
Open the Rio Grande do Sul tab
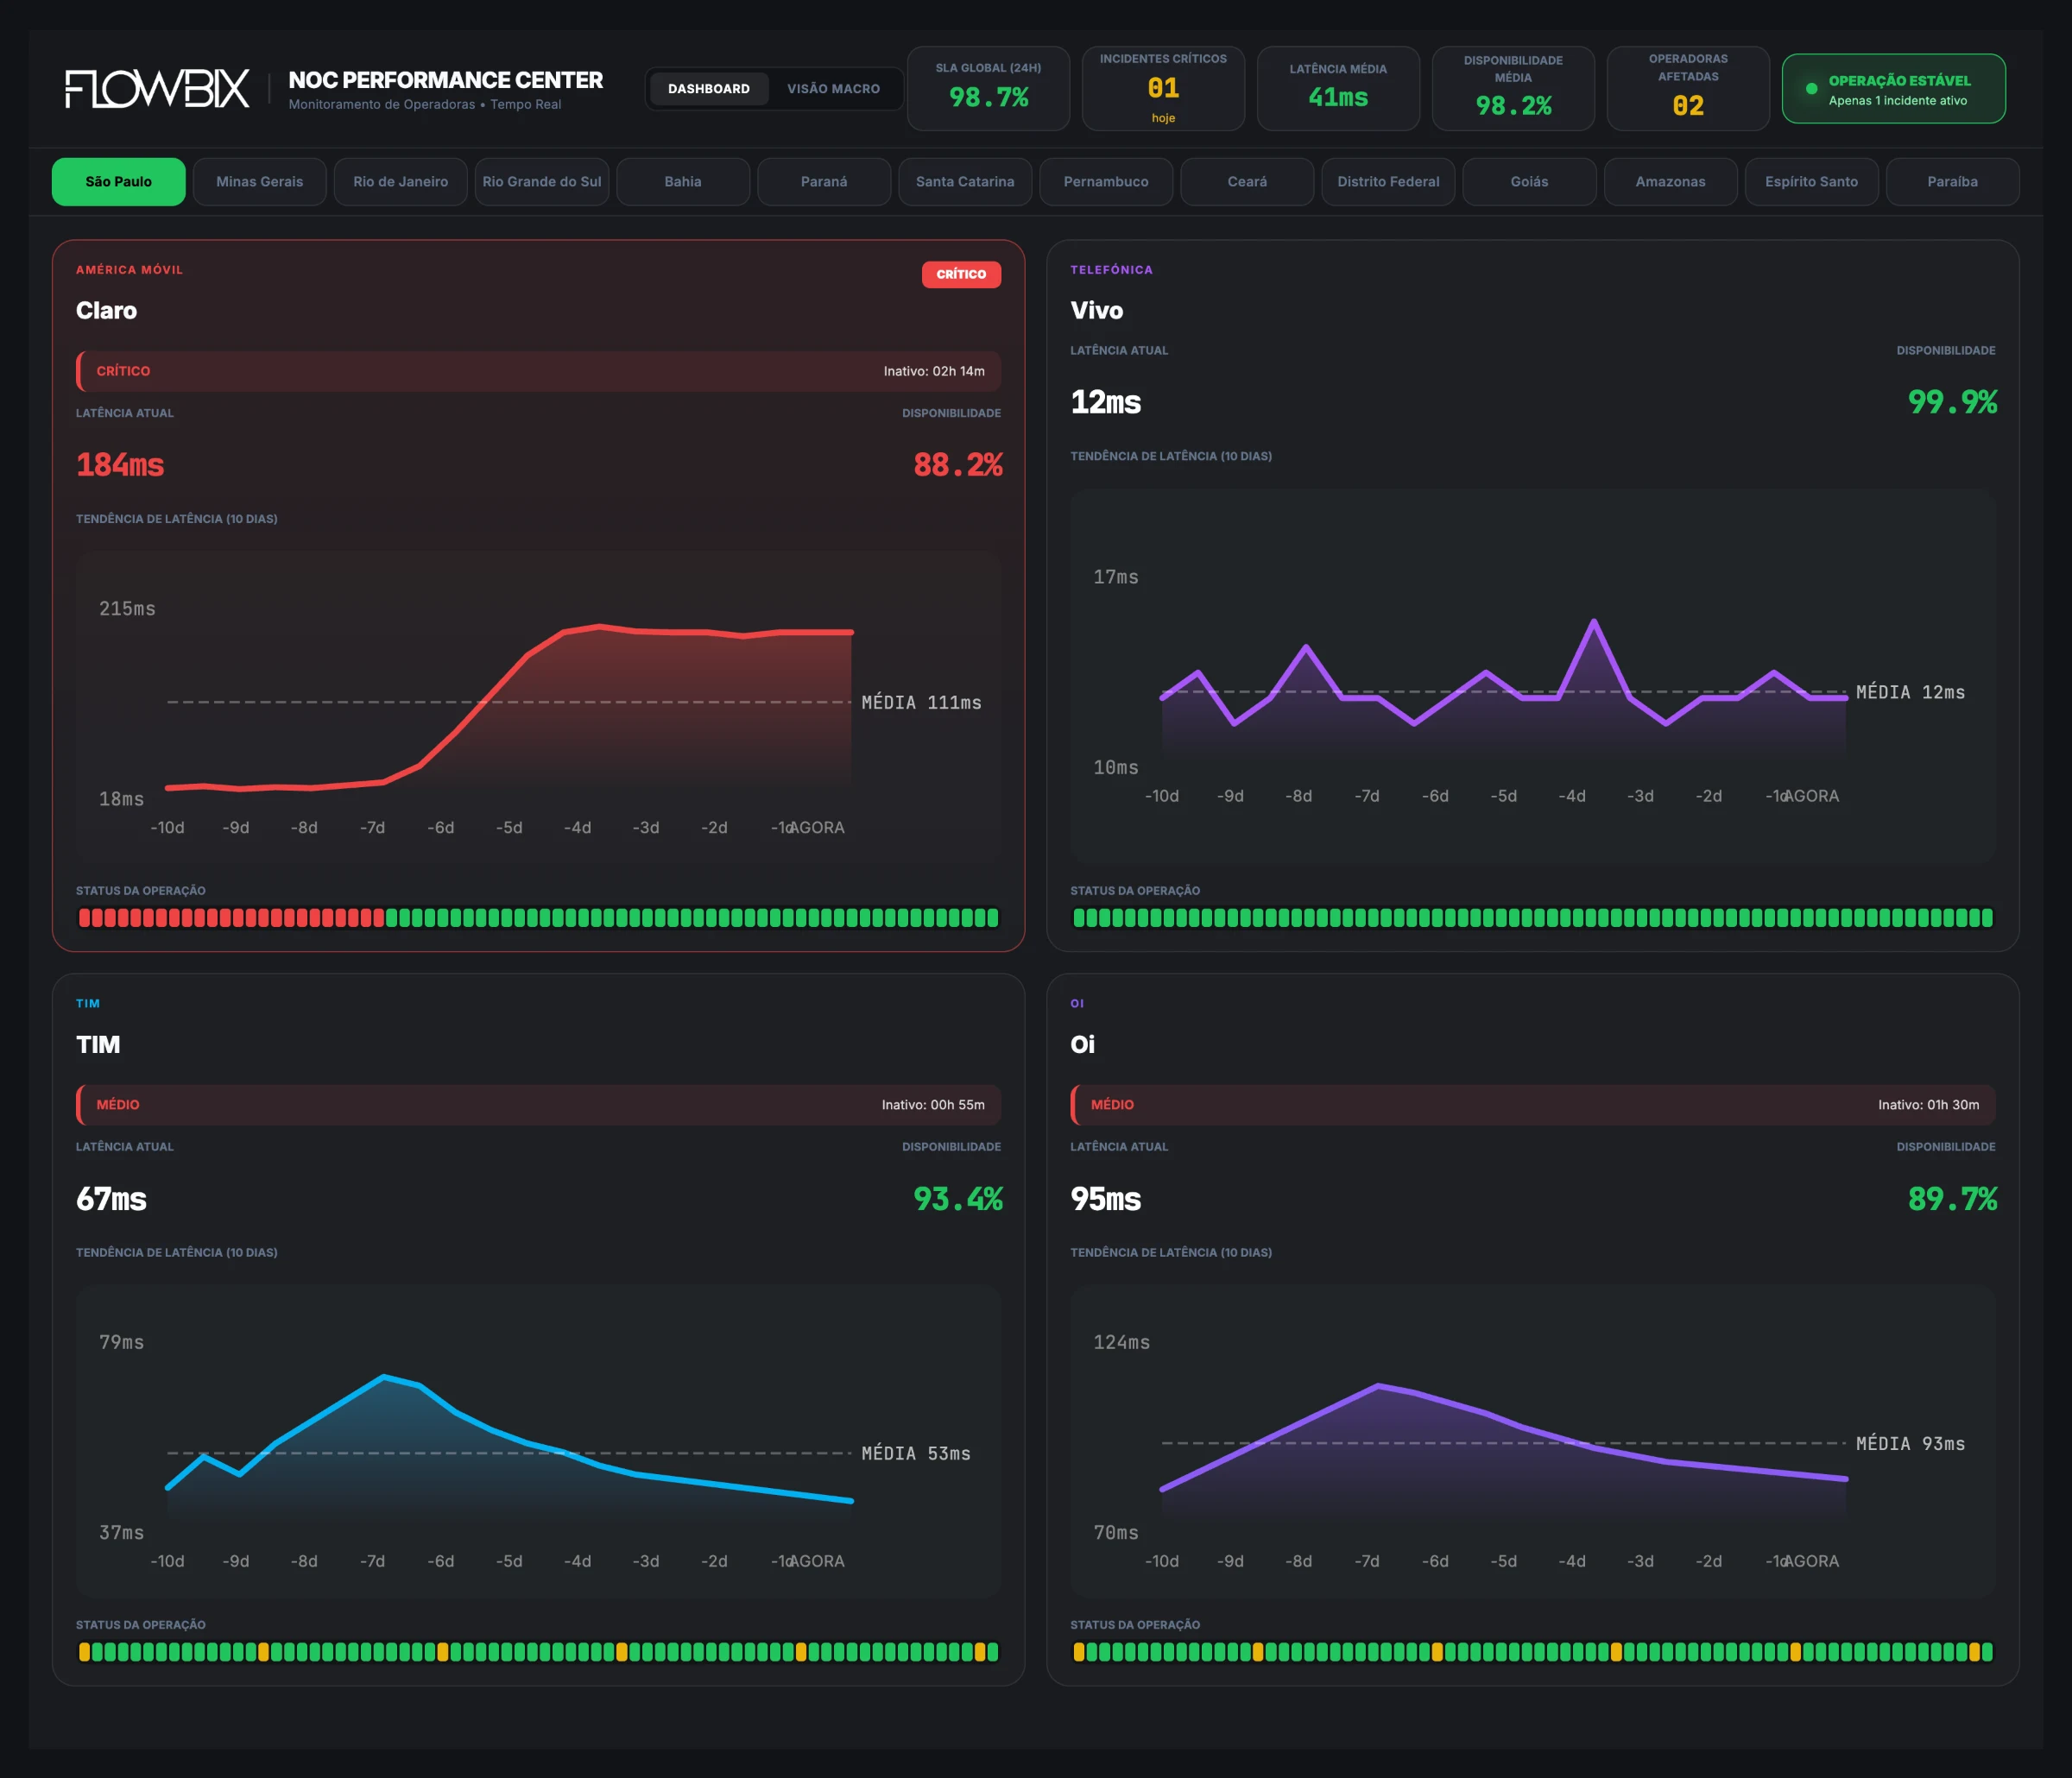click(x=542, y=182)
